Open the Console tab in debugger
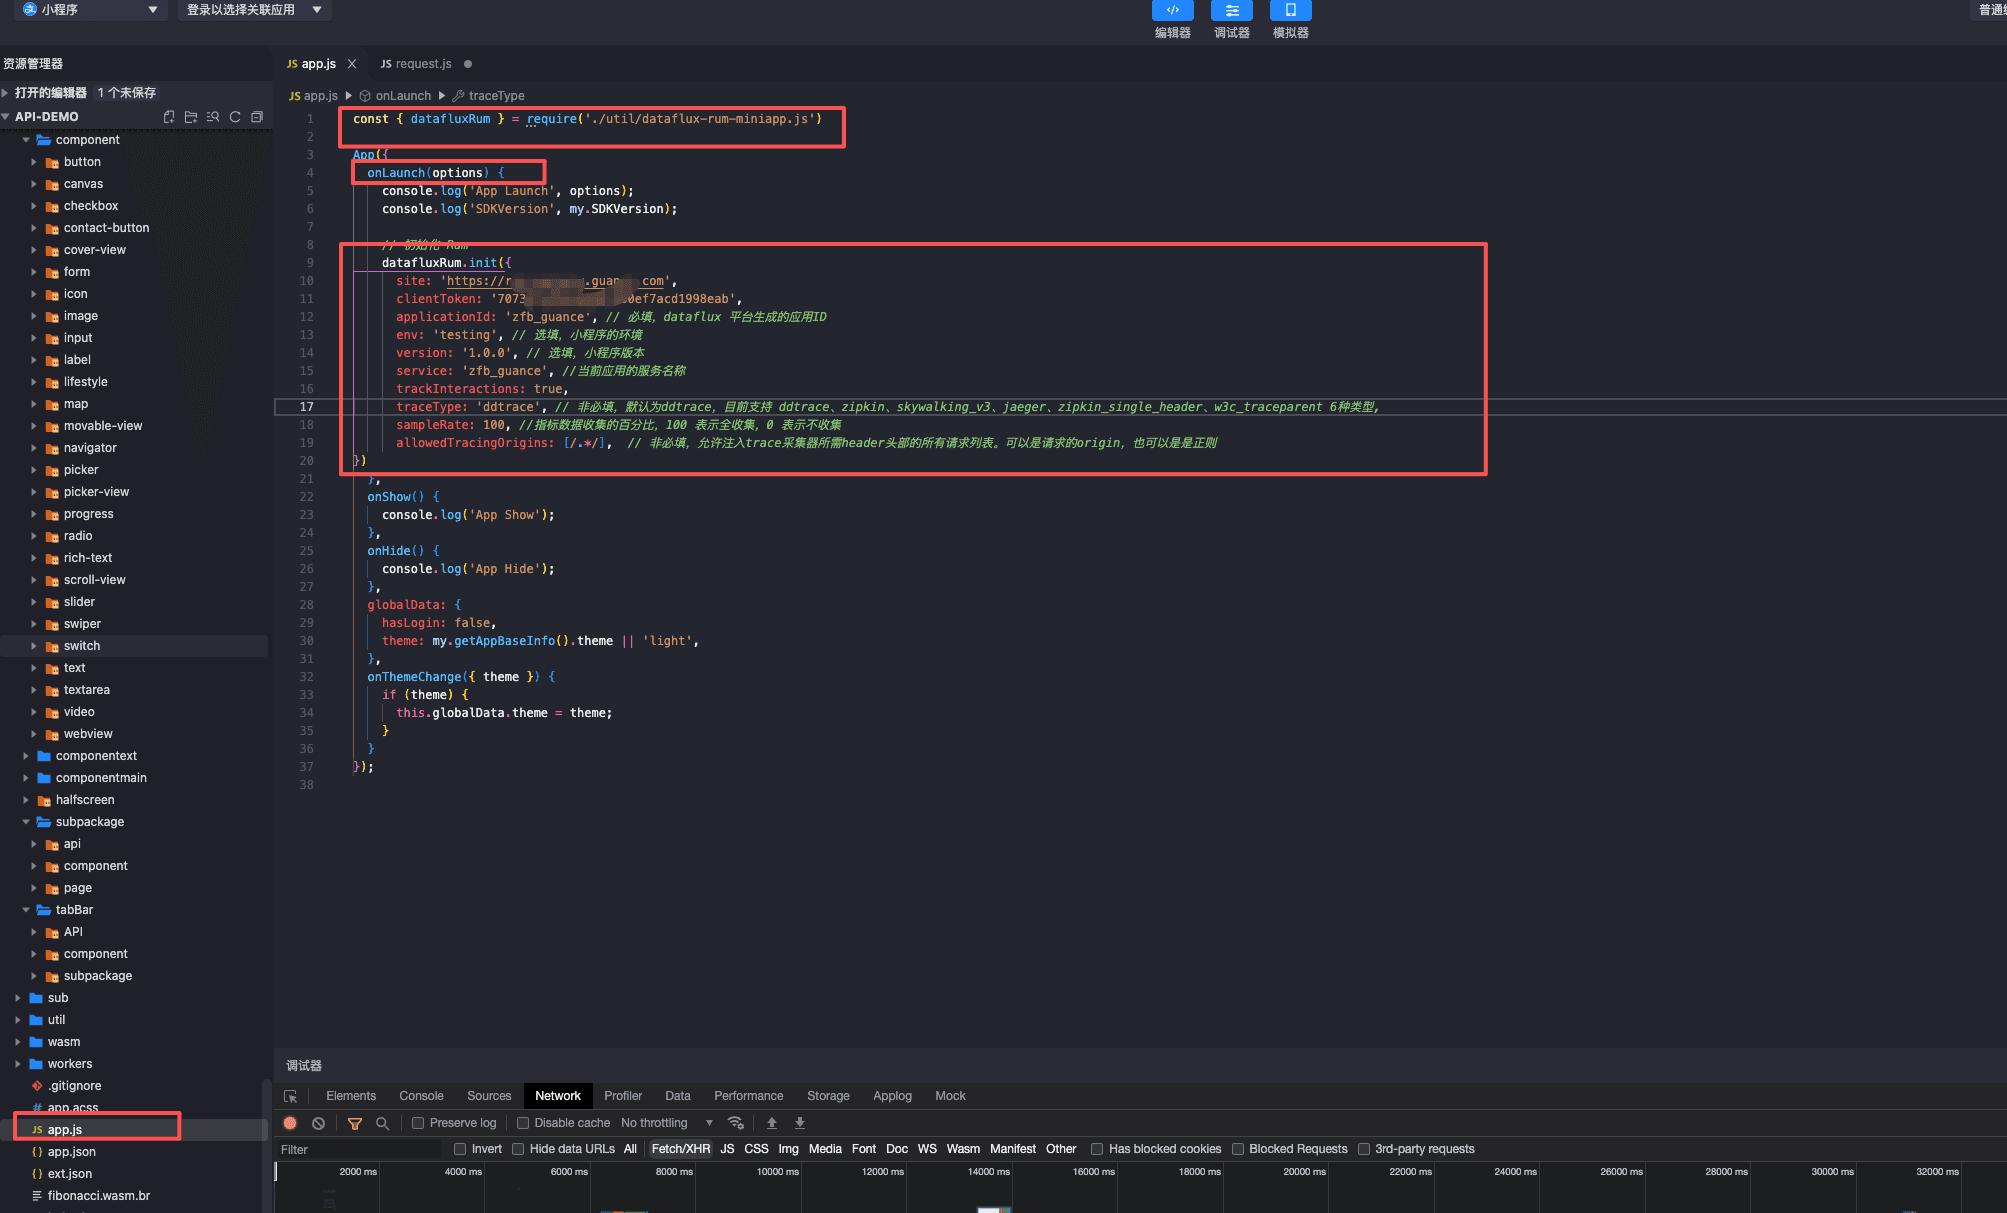 421,1096
